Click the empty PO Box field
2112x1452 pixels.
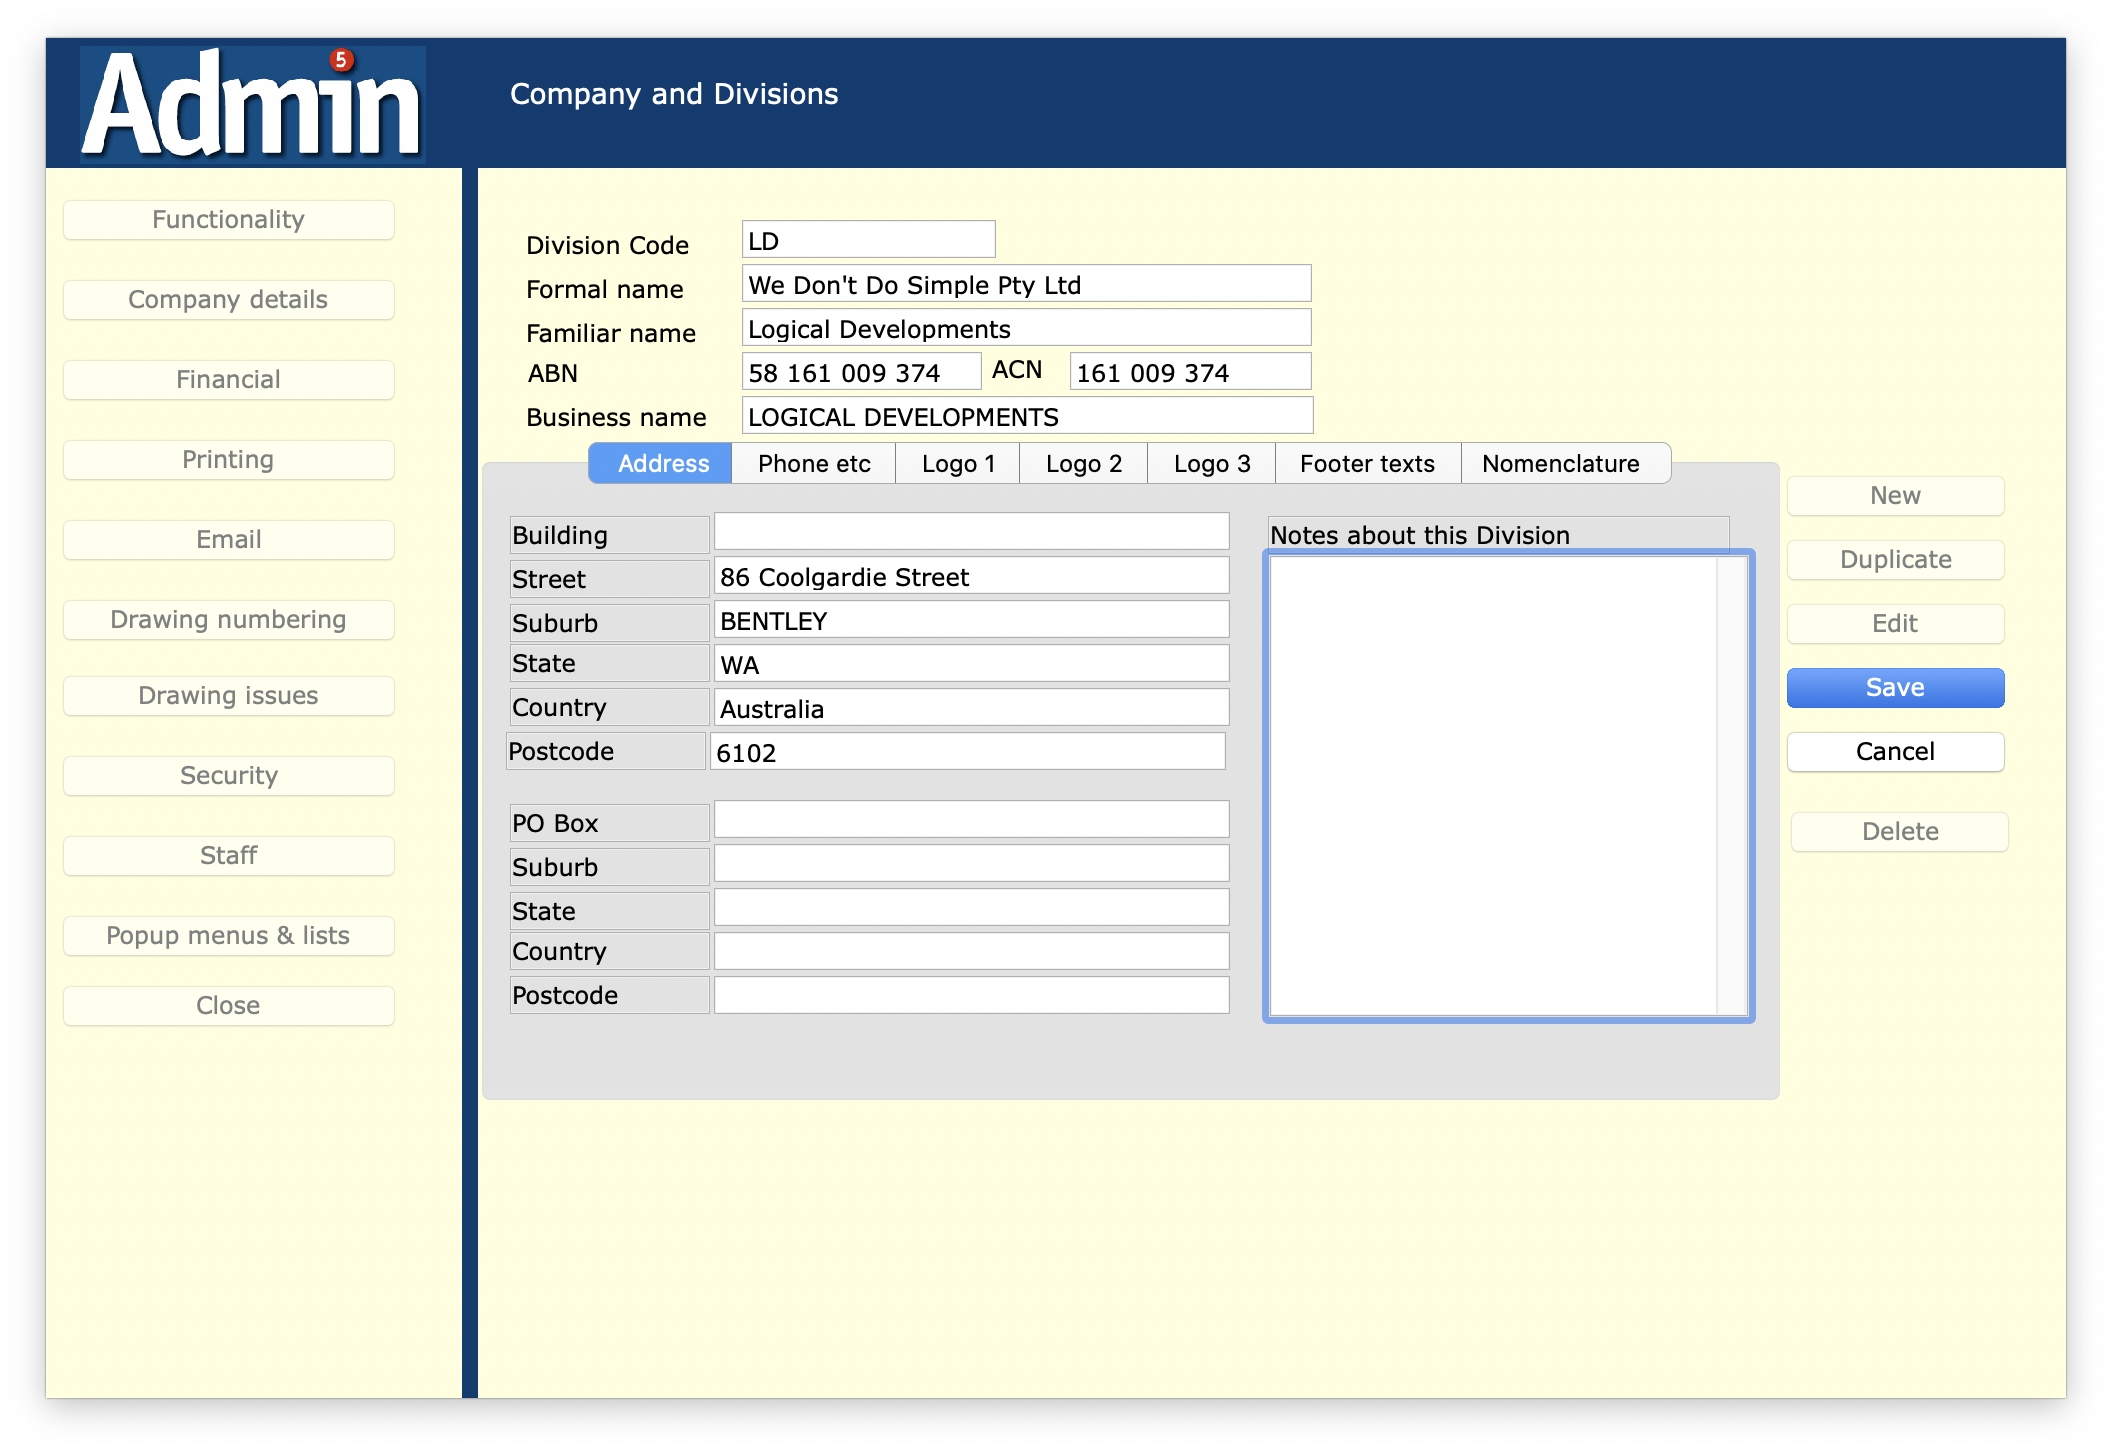pos(970,820)
